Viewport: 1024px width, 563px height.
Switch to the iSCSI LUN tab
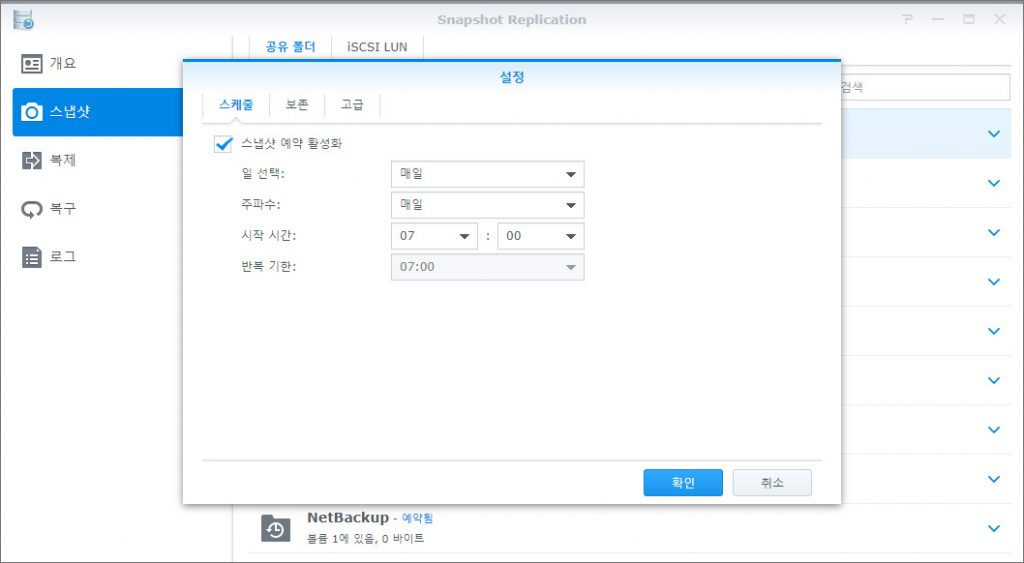click(x=377, y=47)
